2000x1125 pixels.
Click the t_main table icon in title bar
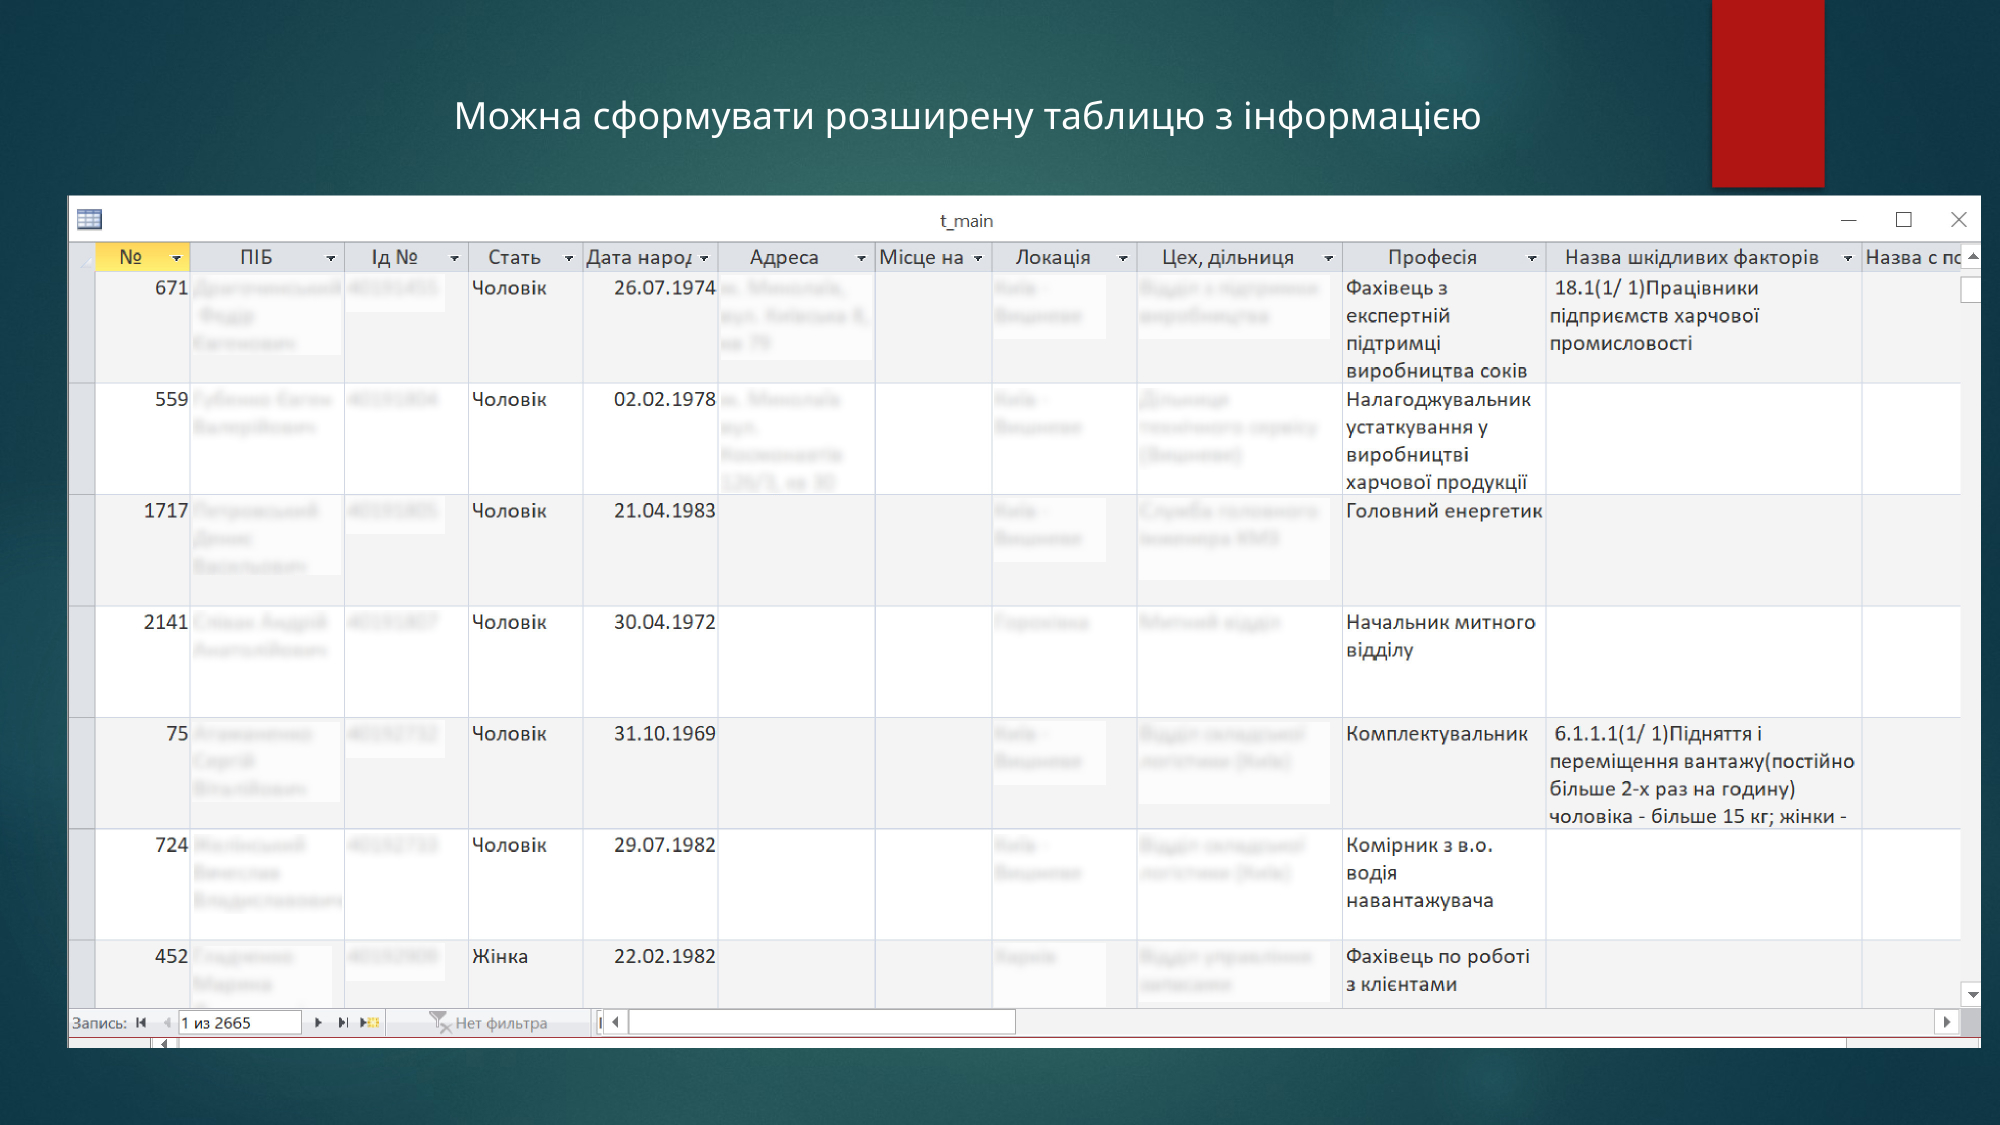[89, 220]
